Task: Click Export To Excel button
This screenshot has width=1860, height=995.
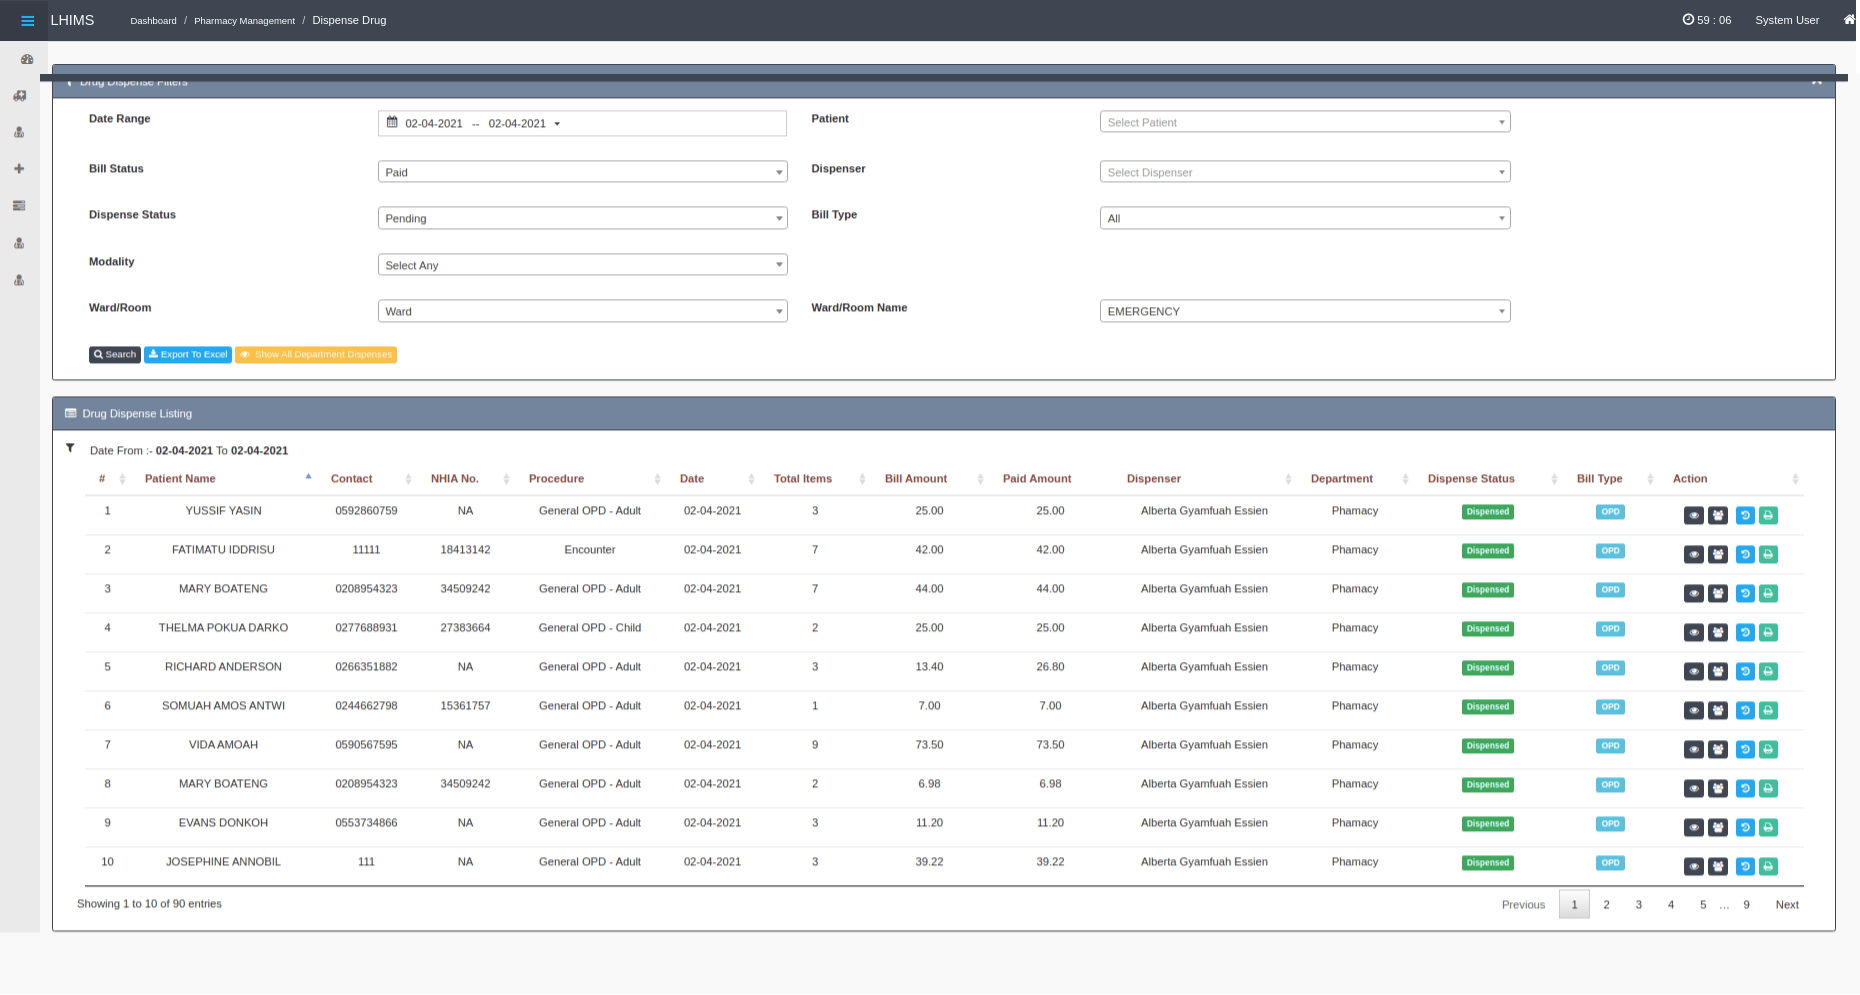Action: point(188,355)
